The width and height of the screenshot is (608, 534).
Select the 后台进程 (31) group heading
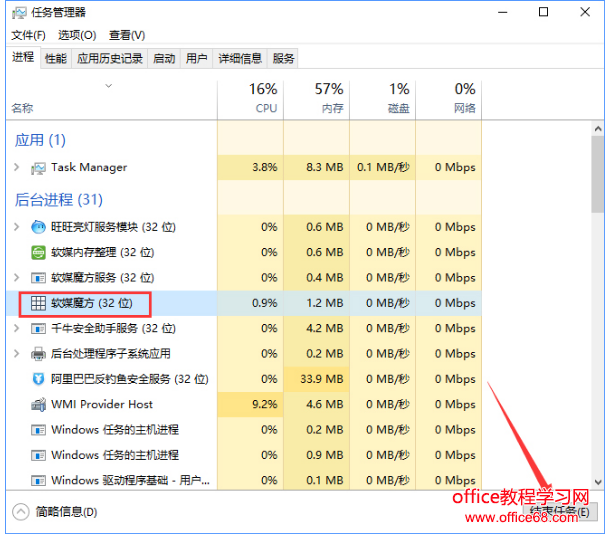(59, 200)
